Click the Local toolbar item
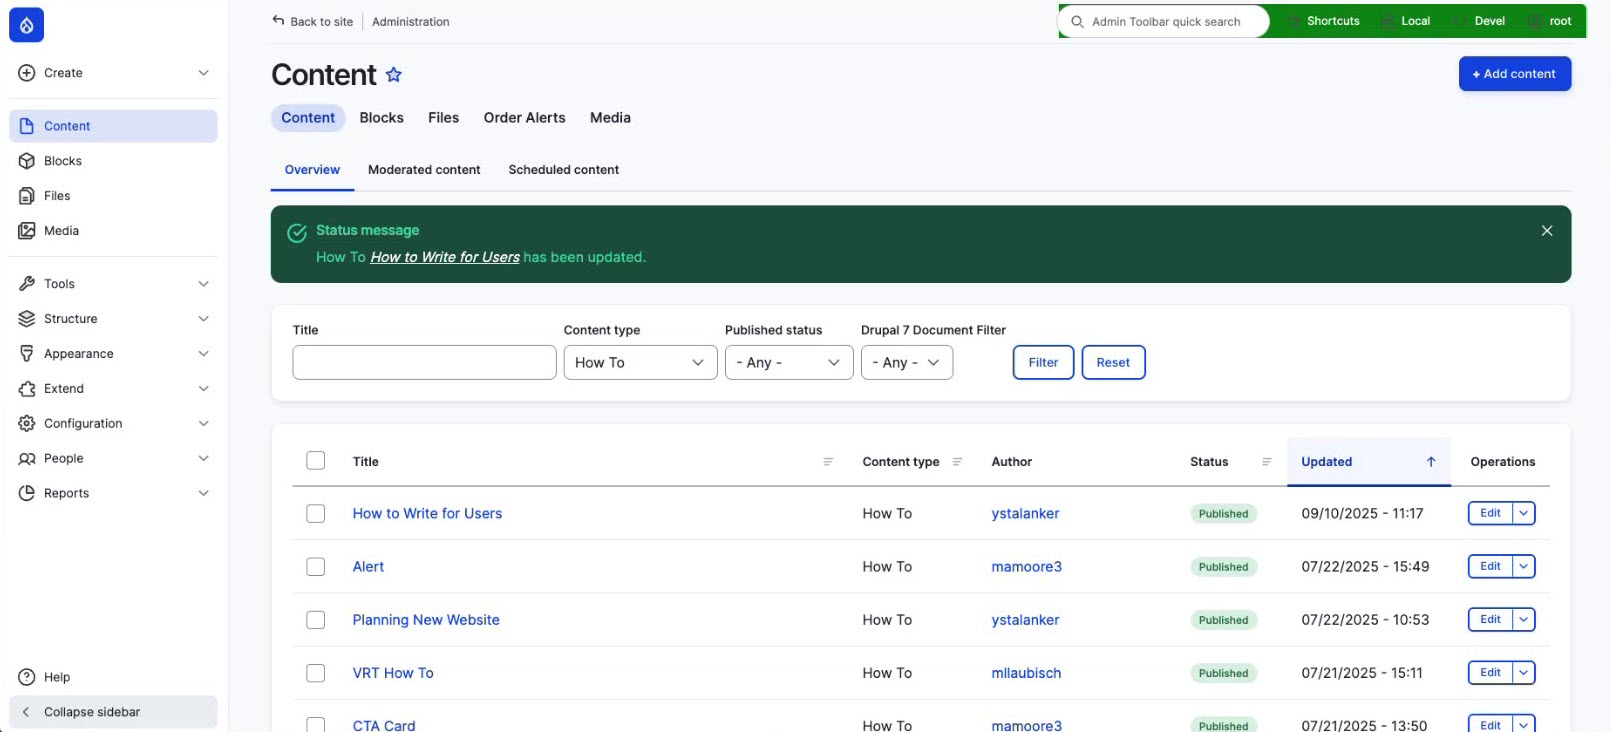Image resolution: width=1611 pixels, height=732 pixels. coord(1406,21)
